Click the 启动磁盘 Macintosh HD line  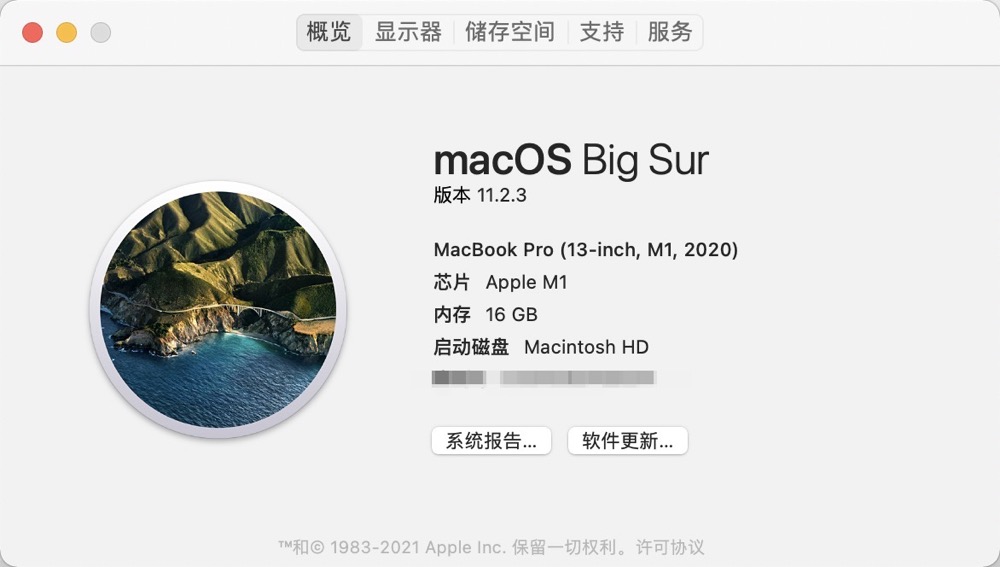tap(541, 347)
